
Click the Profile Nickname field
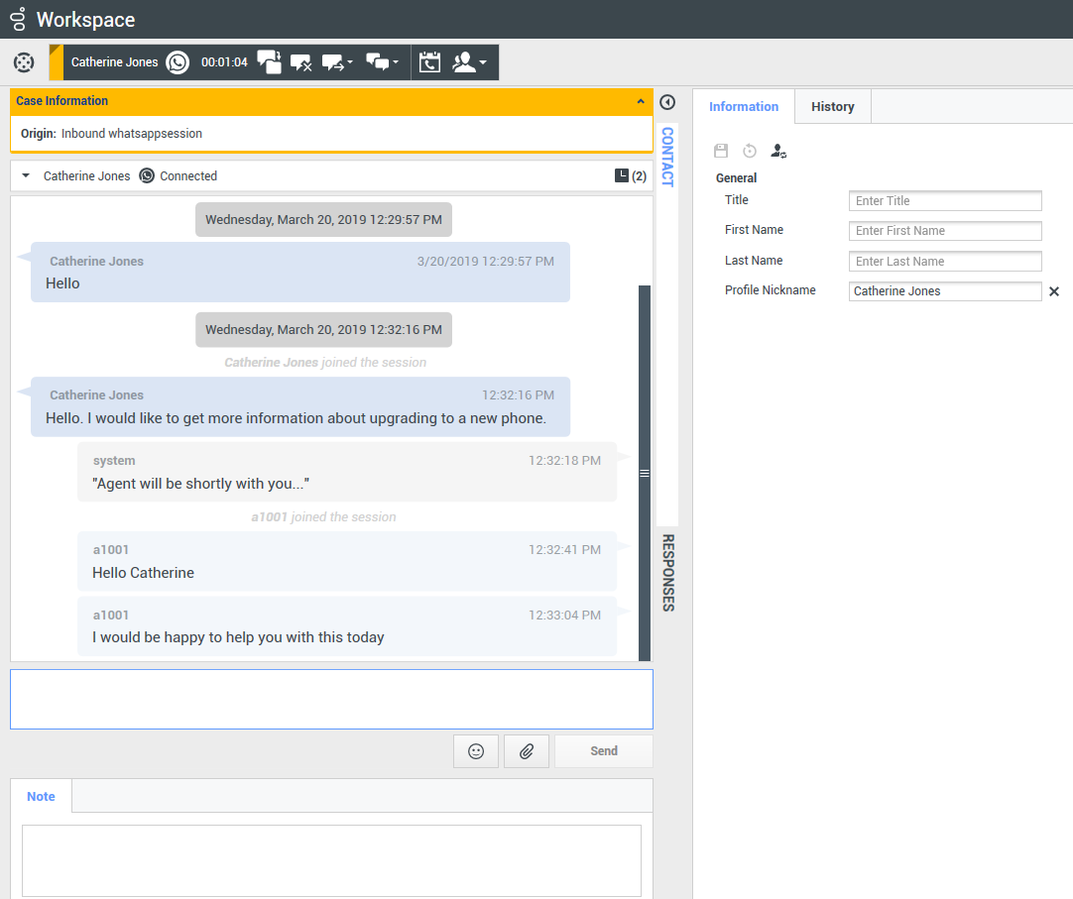tap(945, 291)
